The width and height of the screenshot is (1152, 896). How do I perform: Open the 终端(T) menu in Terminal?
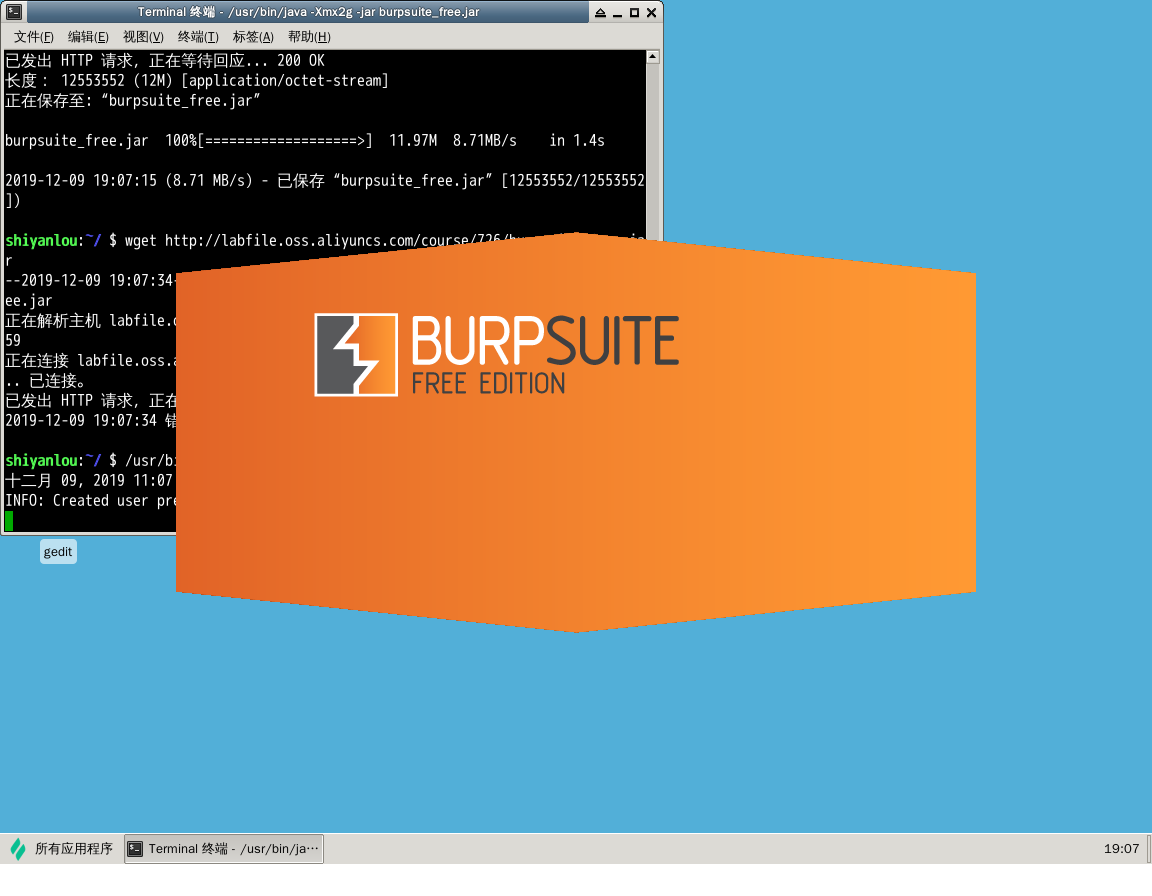tap(198, 37)
